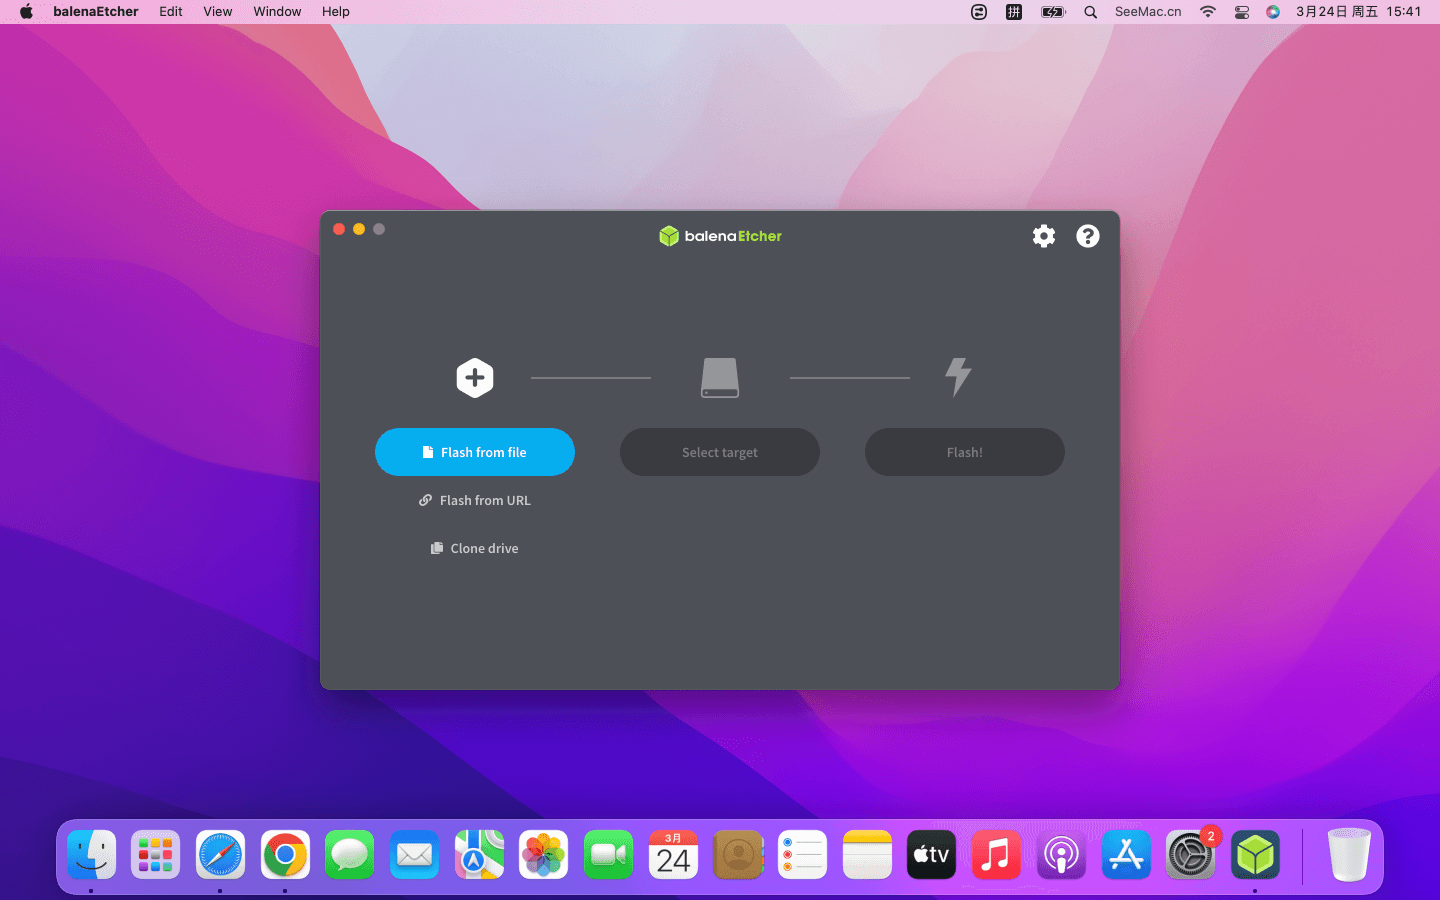Screen dimensions: 1440x900
Task: Open the Window menu
Action: coord(277,12)
